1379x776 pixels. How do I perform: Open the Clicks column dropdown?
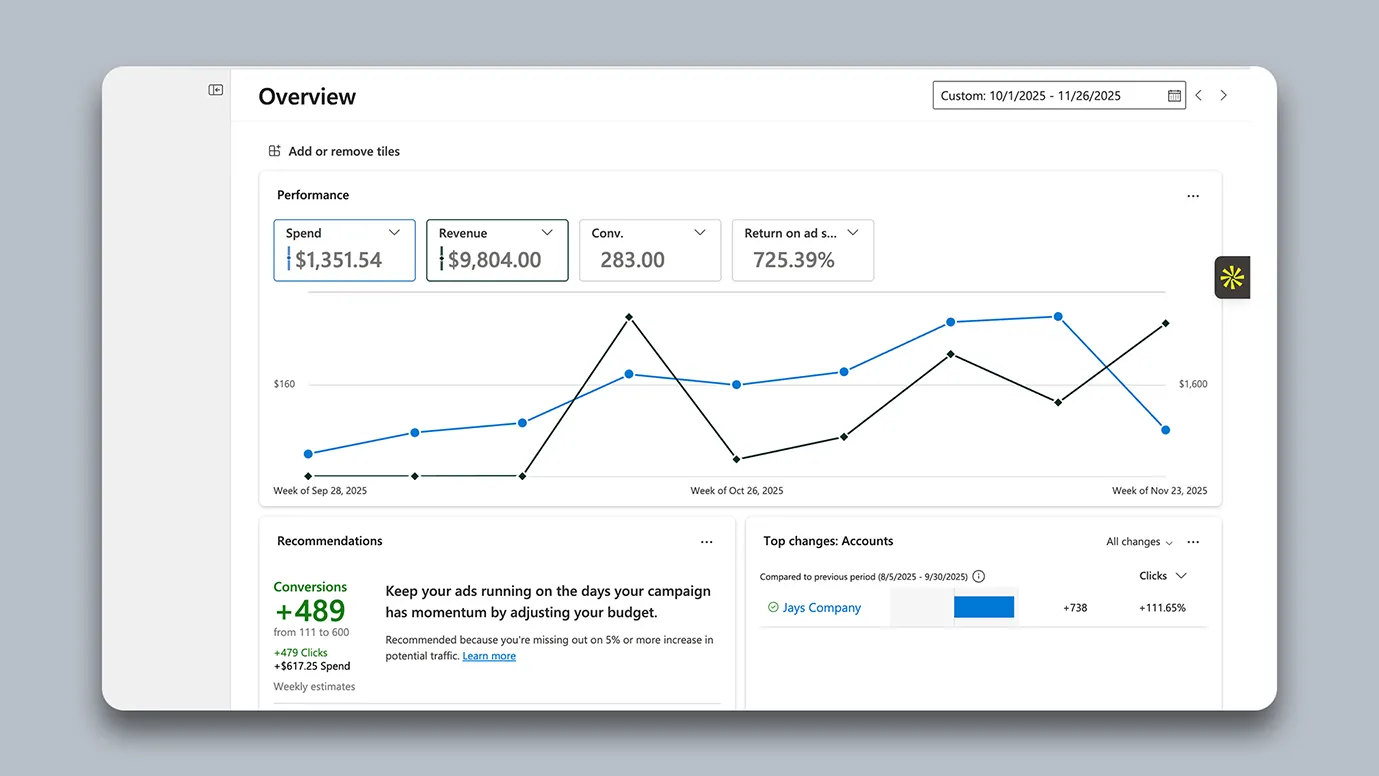1163,576
